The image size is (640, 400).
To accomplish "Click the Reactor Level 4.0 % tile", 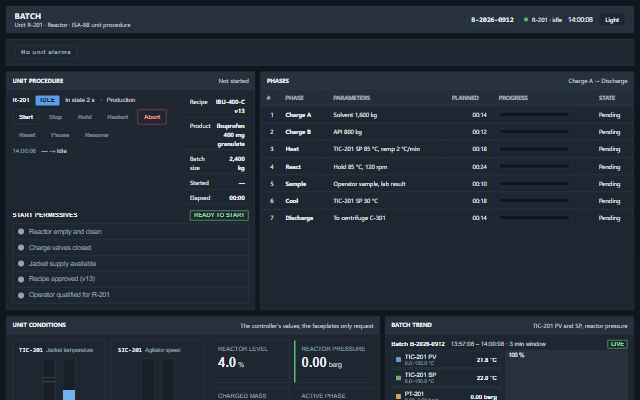I will pyautogui.click(x=250, y=361).
